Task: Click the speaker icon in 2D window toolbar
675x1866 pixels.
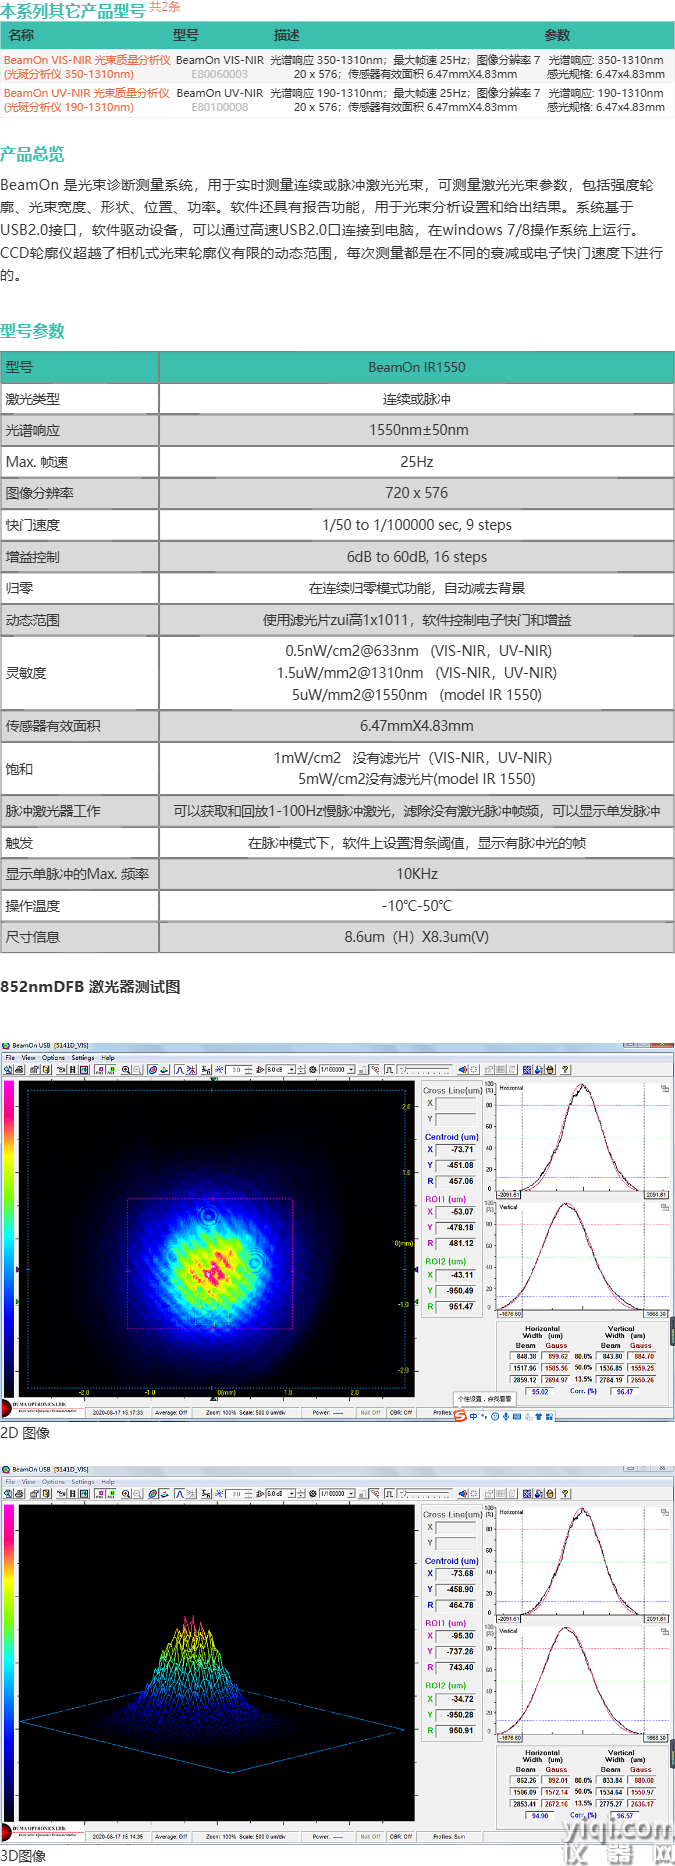Action: (462, 1069)
